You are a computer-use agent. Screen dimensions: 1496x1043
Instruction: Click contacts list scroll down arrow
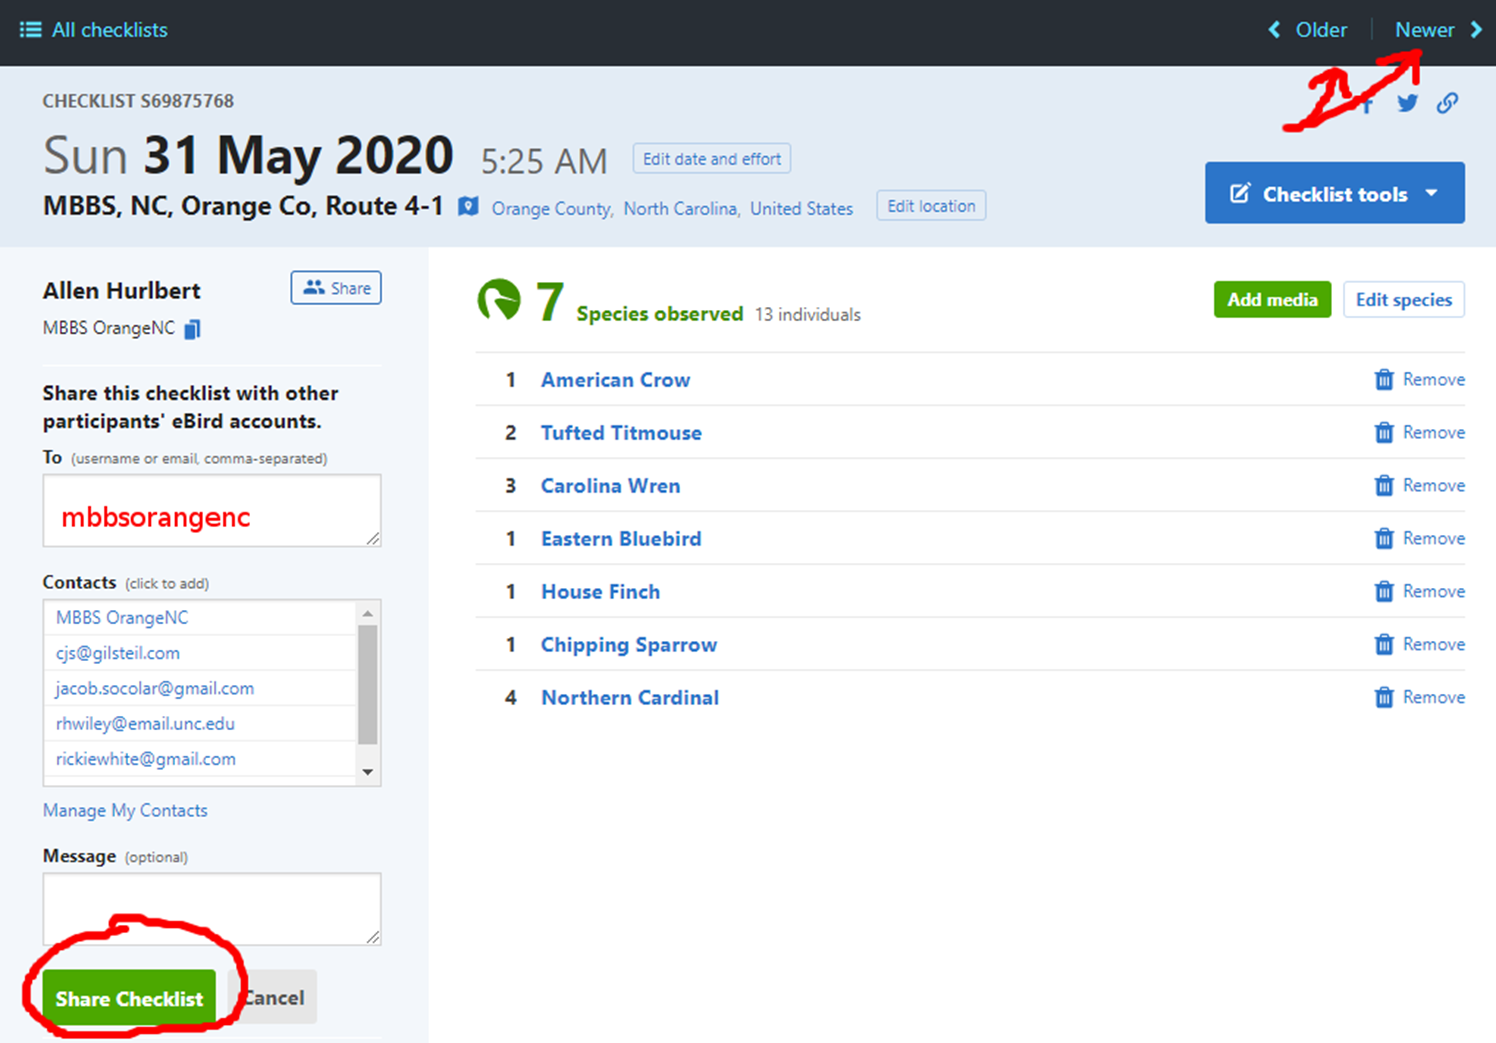pos(368,772)
